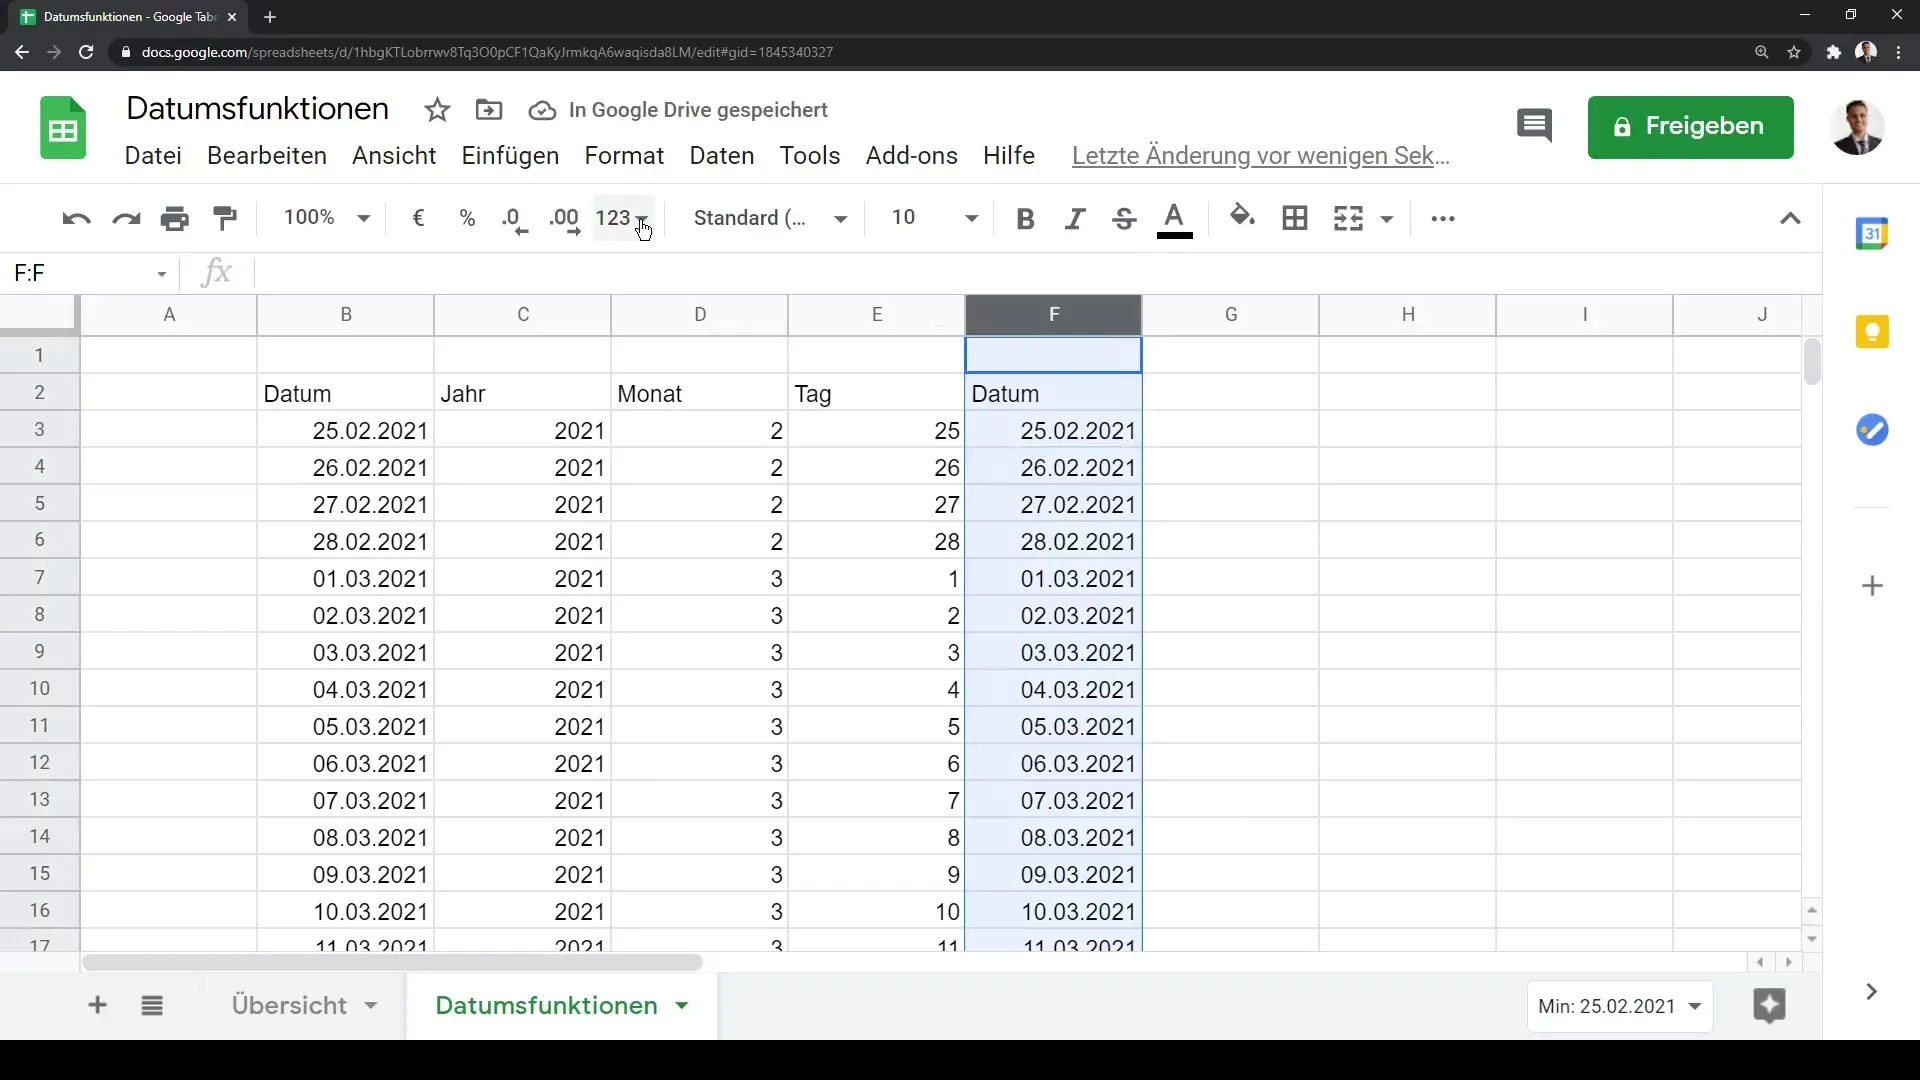Toggle bold formatting

click(x=1025, y=219)
